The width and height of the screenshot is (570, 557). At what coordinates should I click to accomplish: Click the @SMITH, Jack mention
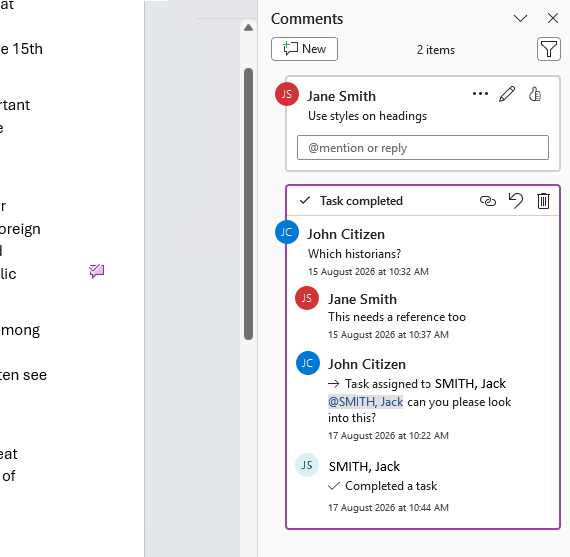pos(365,402)
